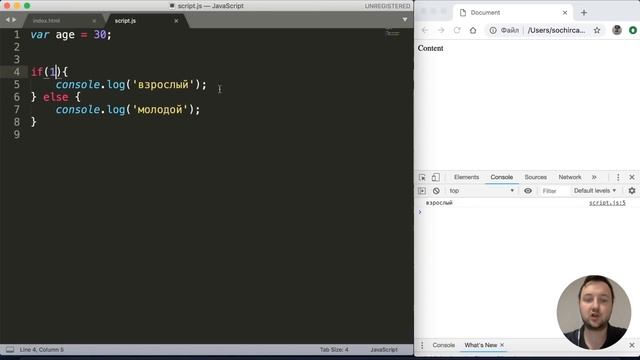Screen dimensions: 640x360
Task: Show the console sidebar
Action: (x=422, y=191)
